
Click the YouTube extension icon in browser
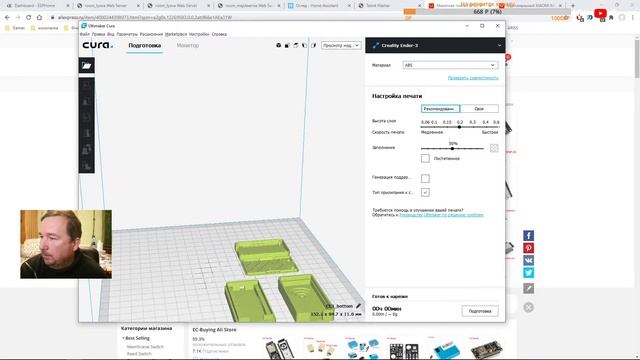[600, 13]
